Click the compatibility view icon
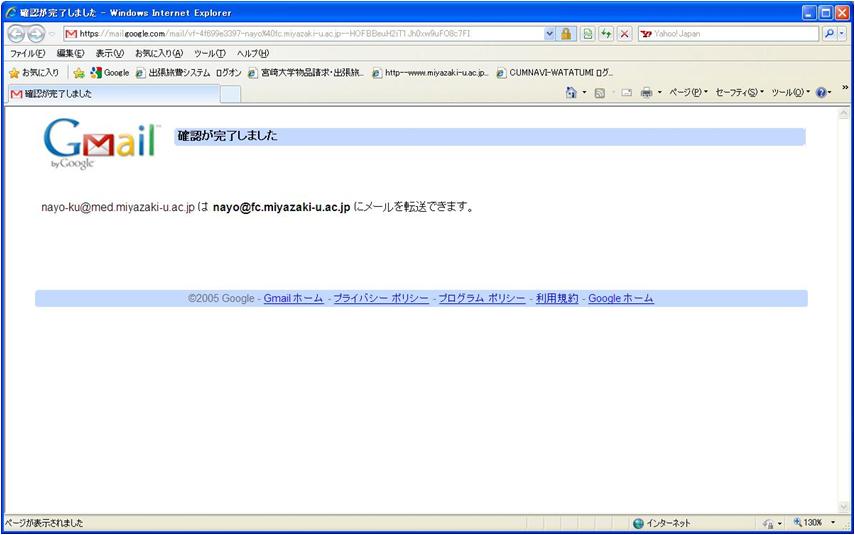 pyautogui.click(x=588, y=33)
